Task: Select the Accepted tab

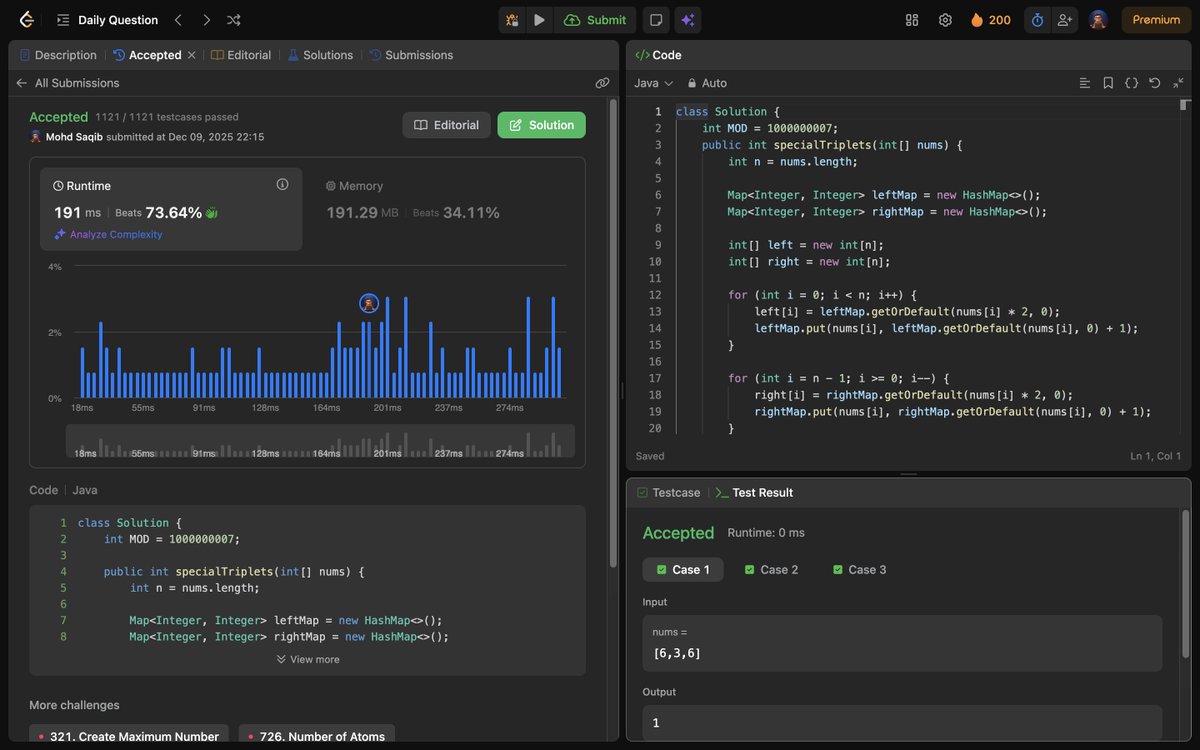Action: [x=148, y=55]
